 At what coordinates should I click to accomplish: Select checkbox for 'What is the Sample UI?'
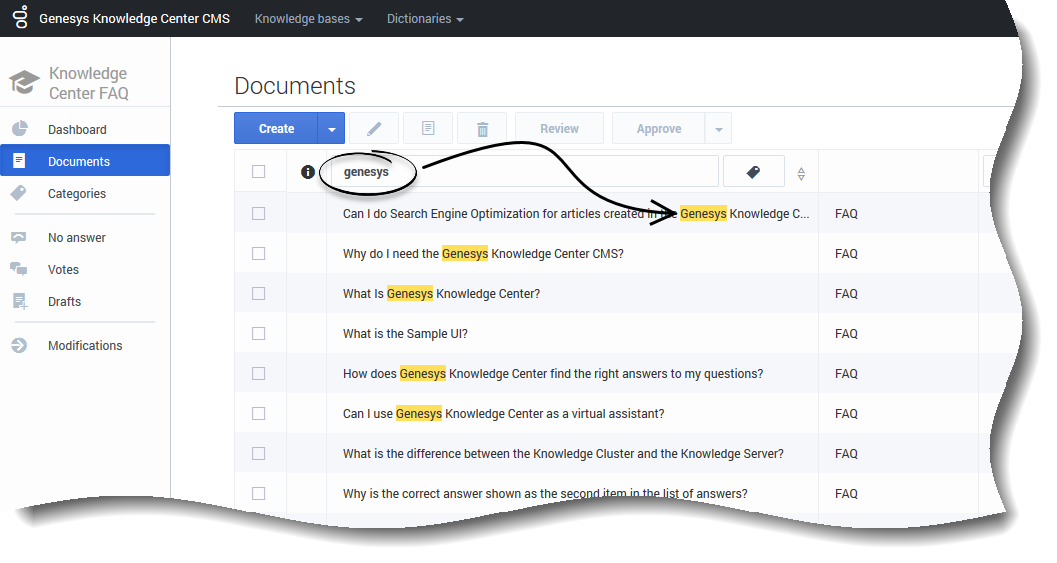pyautogui.click(x=259, y=334)
